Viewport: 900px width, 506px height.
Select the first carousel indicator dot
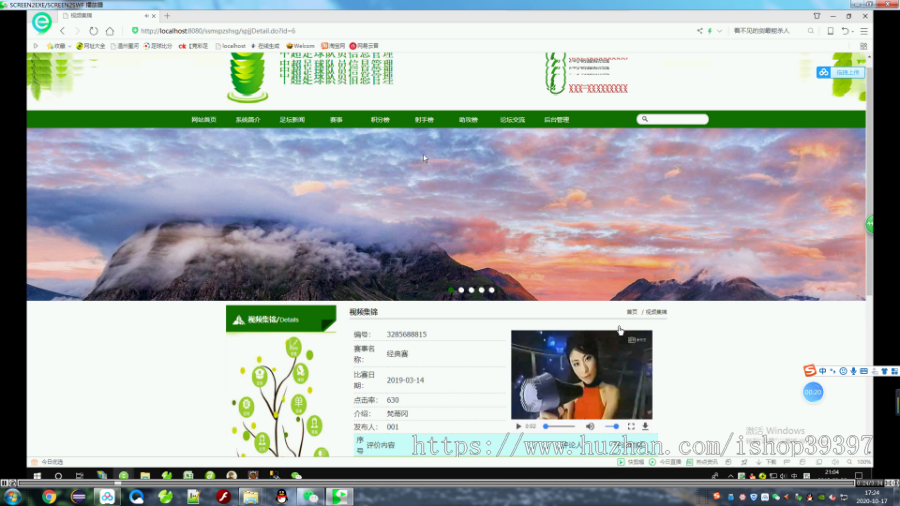click(x=451, y=290)
